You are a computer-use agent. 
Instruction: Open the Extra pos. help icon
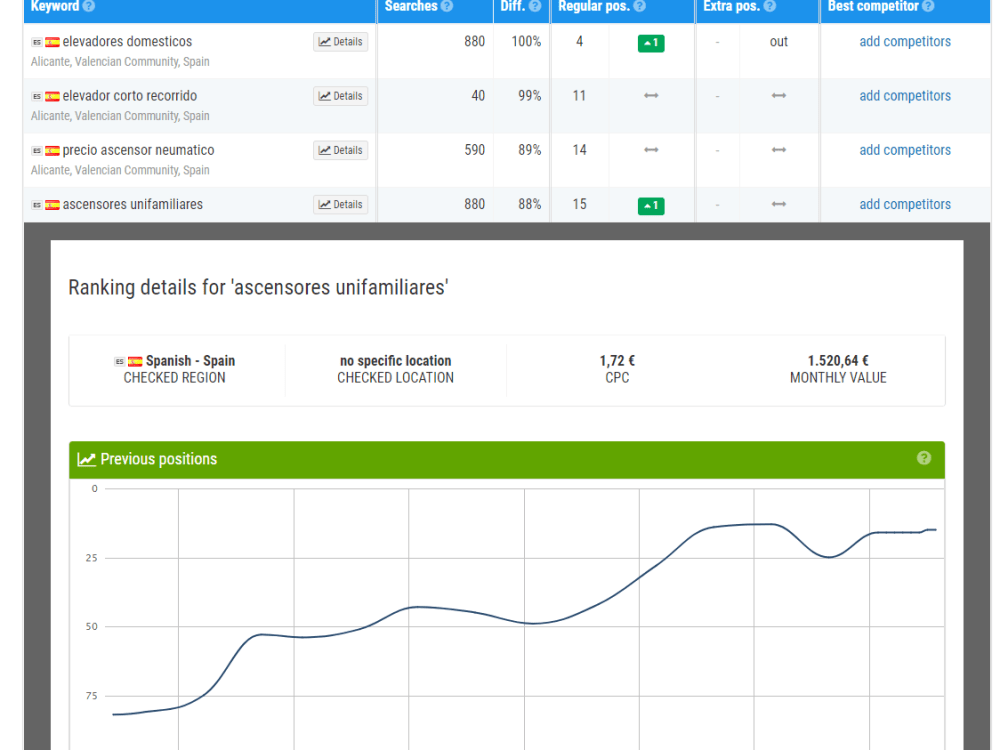[770, 6]
